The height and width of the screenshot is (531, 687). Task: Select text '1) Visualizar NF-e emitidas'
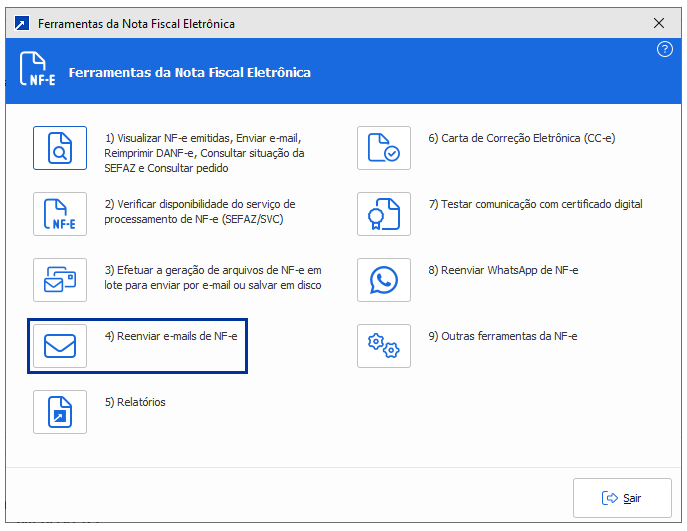pos(169,138)
